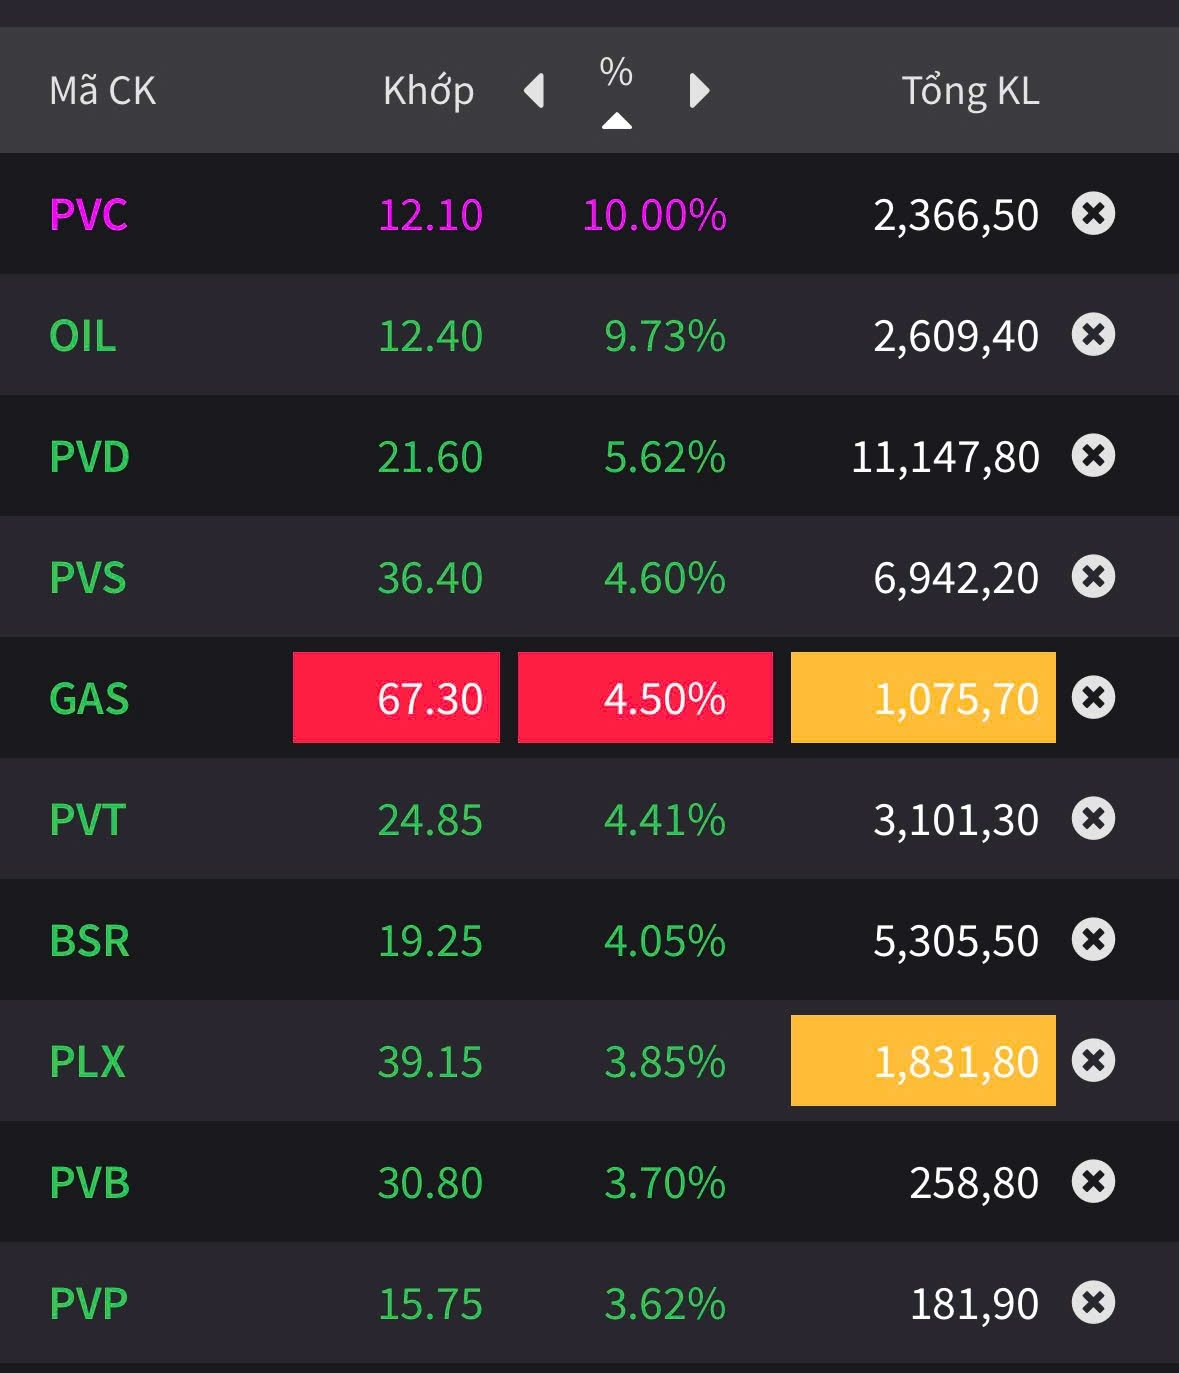1179x1373 pixels.
Task: Delete the PVT row
Action: coord(1093,819)
